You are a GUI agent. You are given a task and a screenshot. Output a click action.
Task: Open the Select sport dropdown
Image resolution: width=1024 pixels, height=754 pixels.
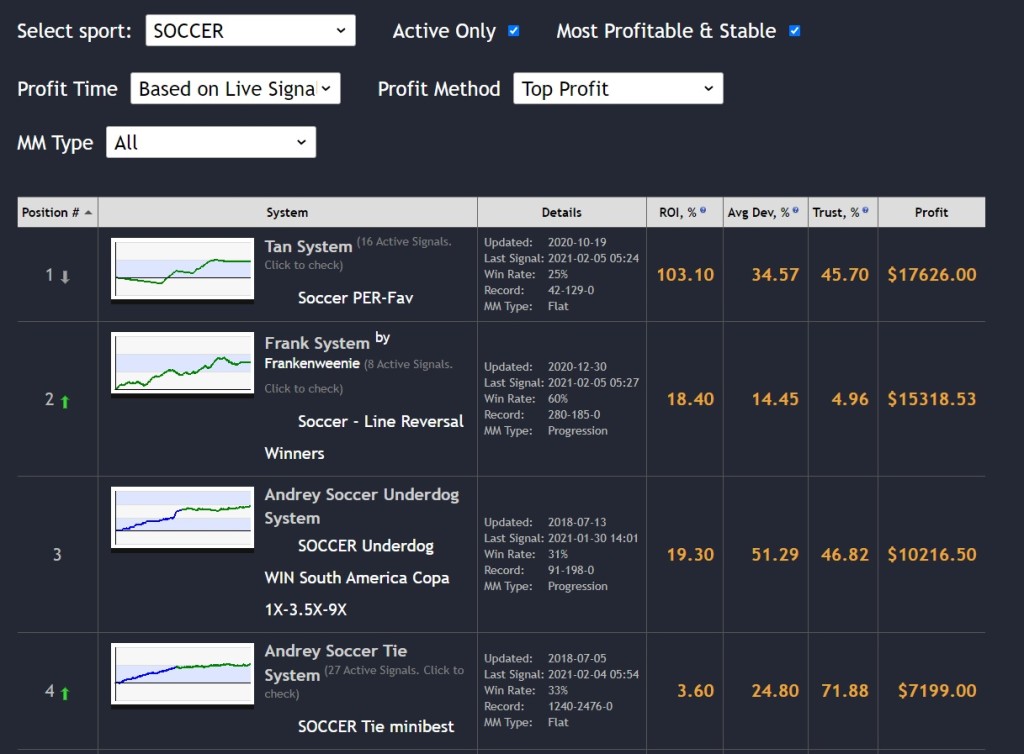[249, 30]
